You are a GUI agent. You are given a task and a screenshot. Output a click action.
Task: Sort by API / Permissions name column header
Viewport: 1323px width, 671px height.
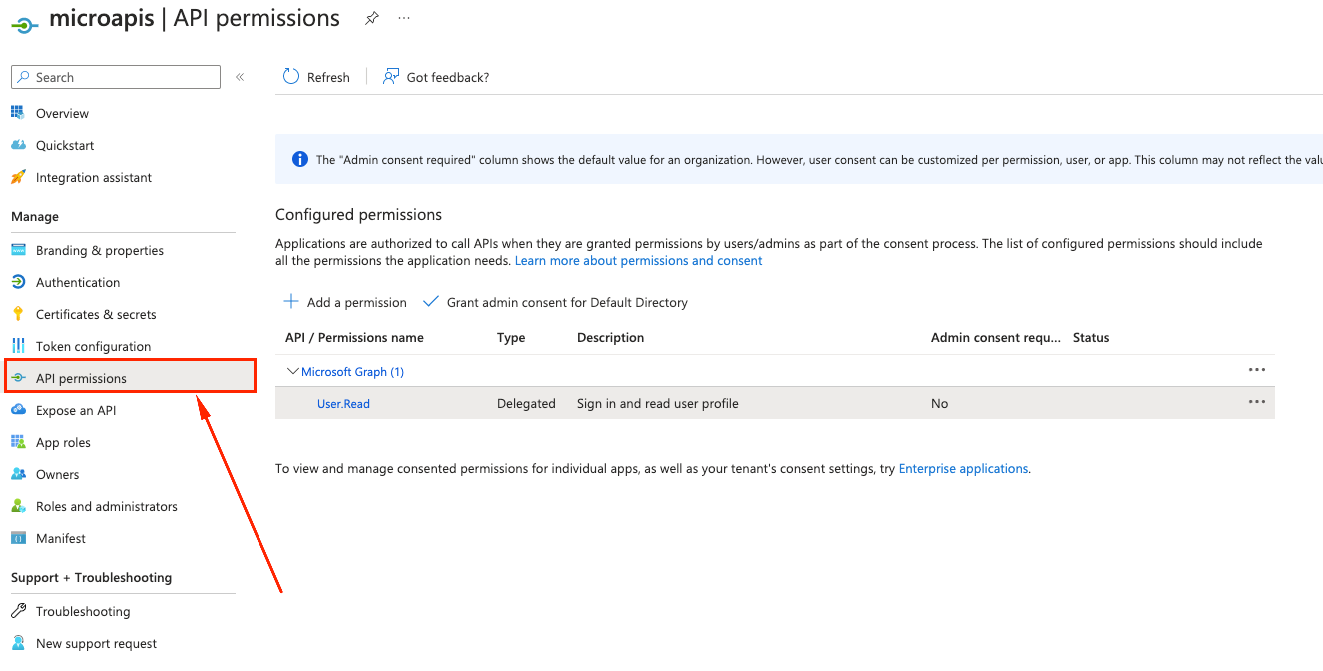[354, 337]
